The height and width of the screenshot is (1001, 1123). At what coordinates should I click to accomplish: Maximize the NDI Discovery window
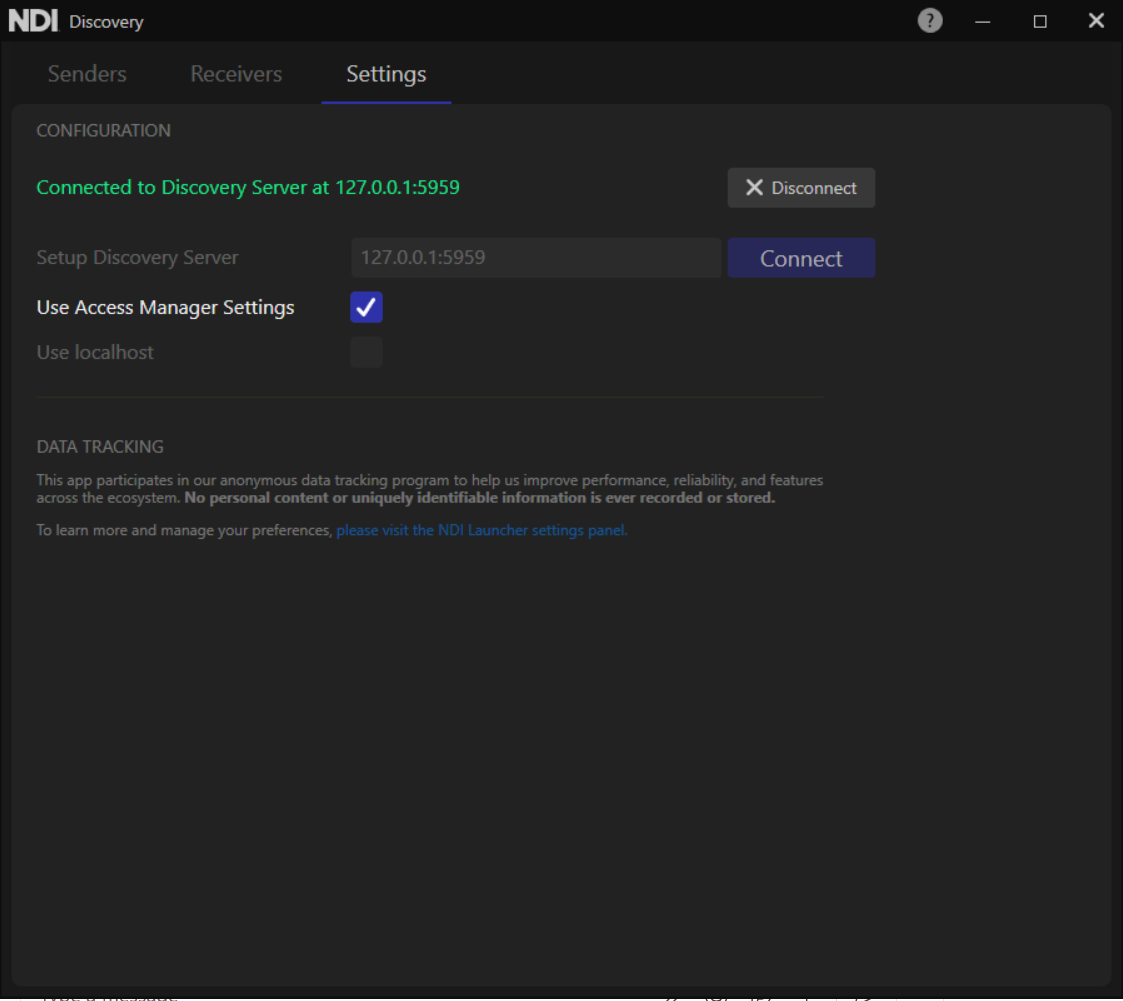point(1040,21)
